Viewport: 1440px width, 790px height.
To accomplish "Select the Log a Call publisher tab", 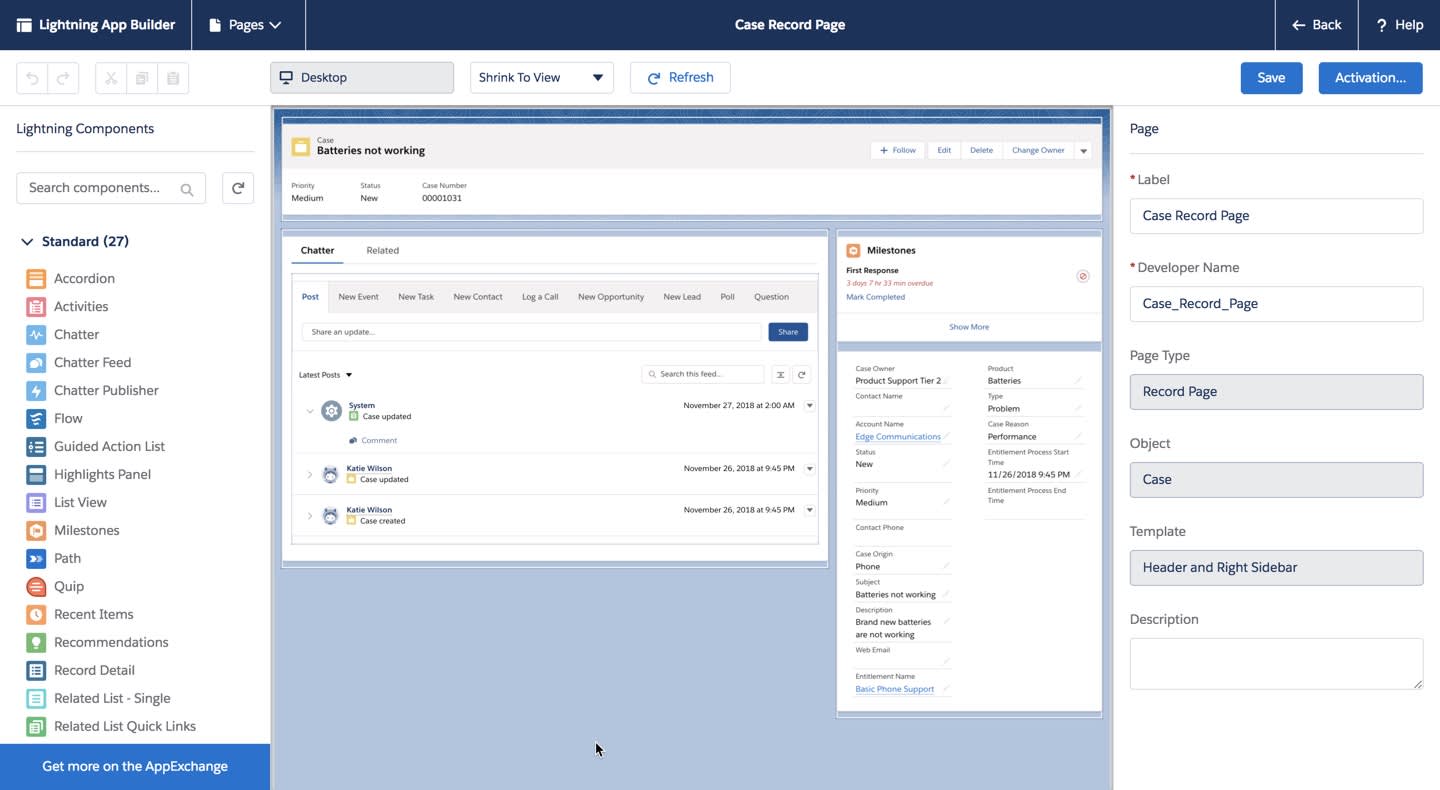I will pyautogui.click(x=540, y=297).
